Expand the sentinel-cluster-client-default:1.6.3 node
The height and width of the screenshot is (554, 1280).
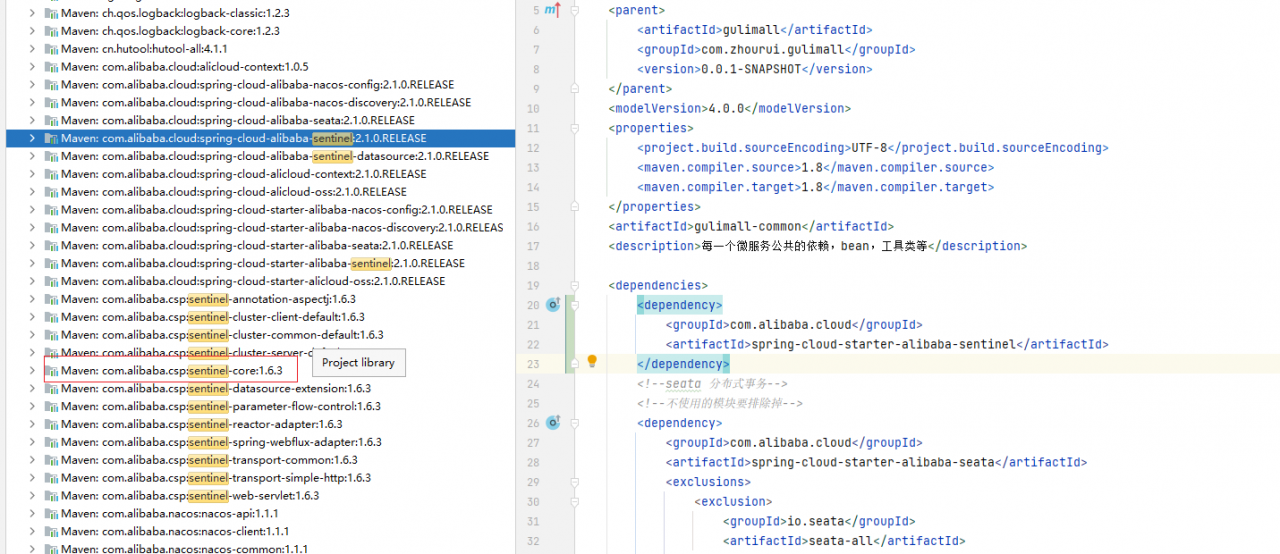pos(32,317)
